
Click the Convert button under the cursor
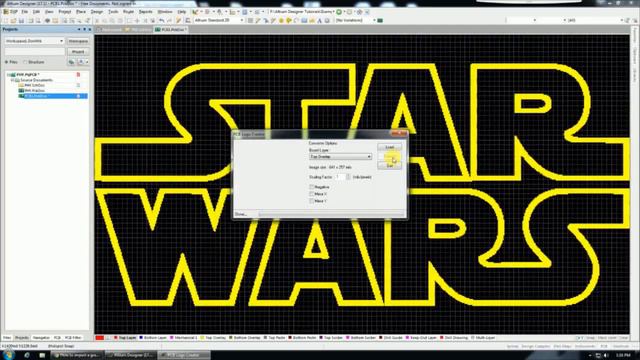click(x=389, y=156)
